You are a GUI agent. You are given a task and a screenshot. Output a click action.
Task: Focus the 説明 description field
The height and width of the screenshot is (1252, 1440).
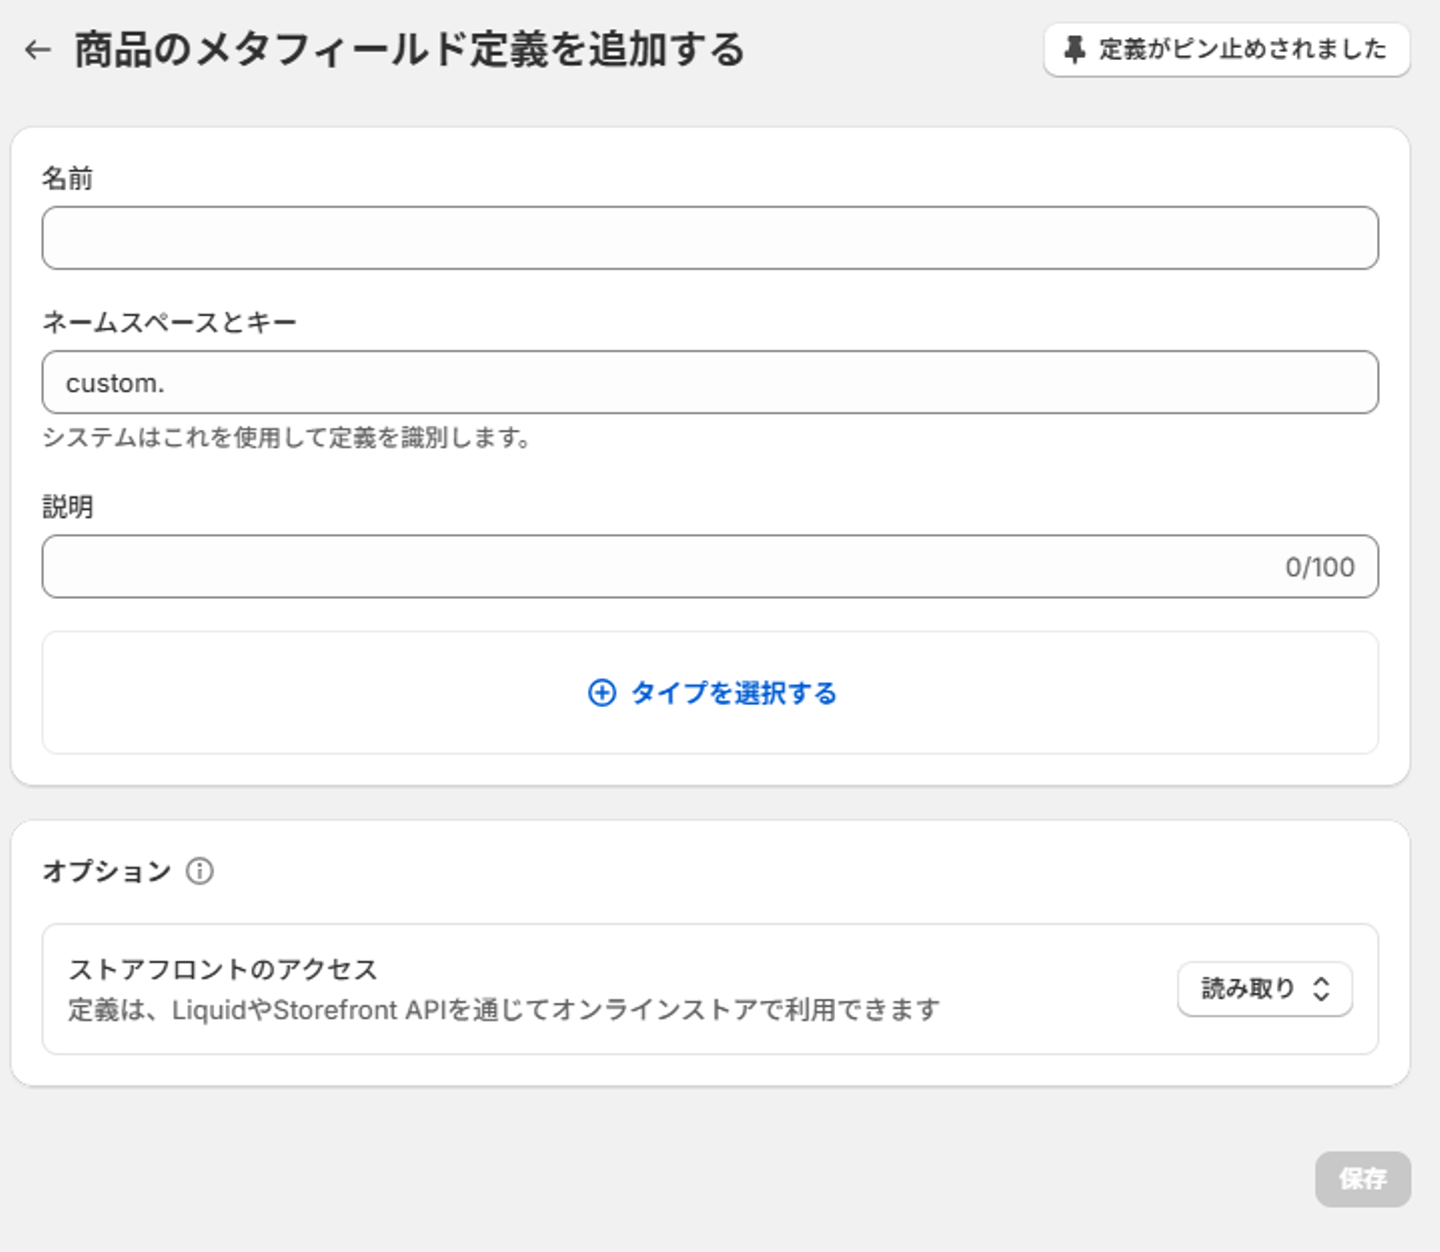click(660, 567)
